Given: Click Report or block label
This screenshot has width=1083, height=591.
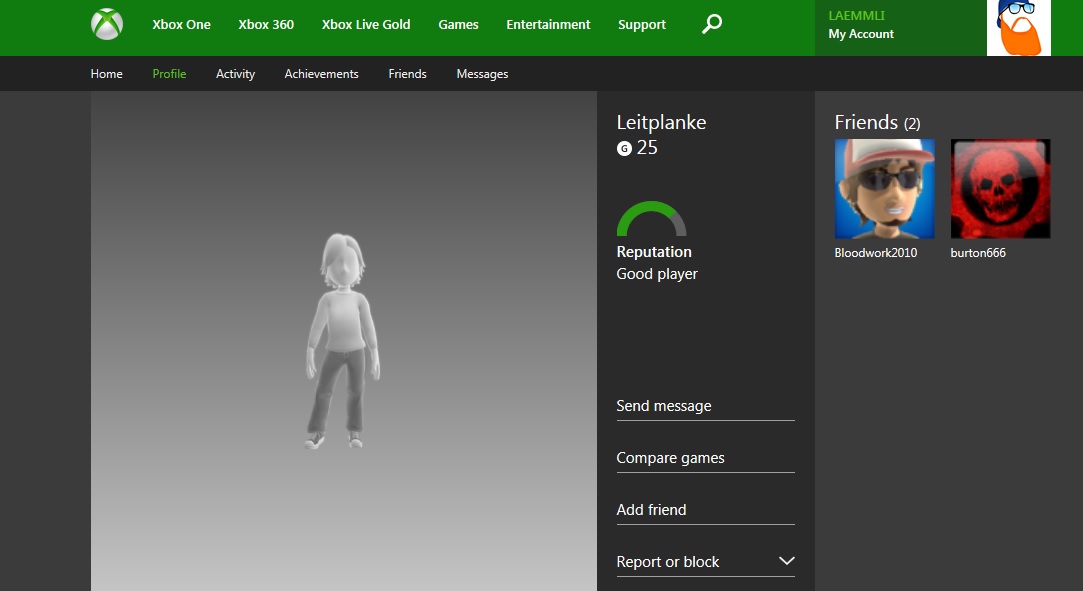Looking at the screenshot, I should click(667, 562).
